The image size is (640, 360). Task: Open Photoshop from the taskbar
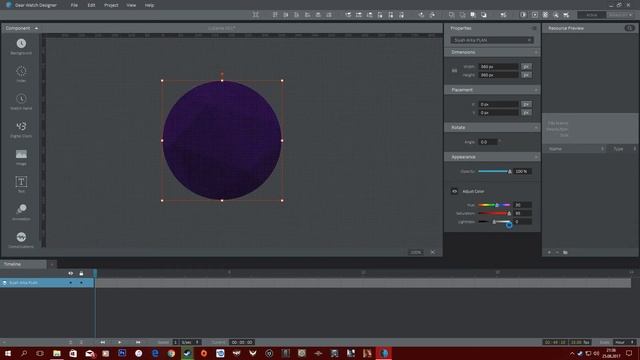122,353
